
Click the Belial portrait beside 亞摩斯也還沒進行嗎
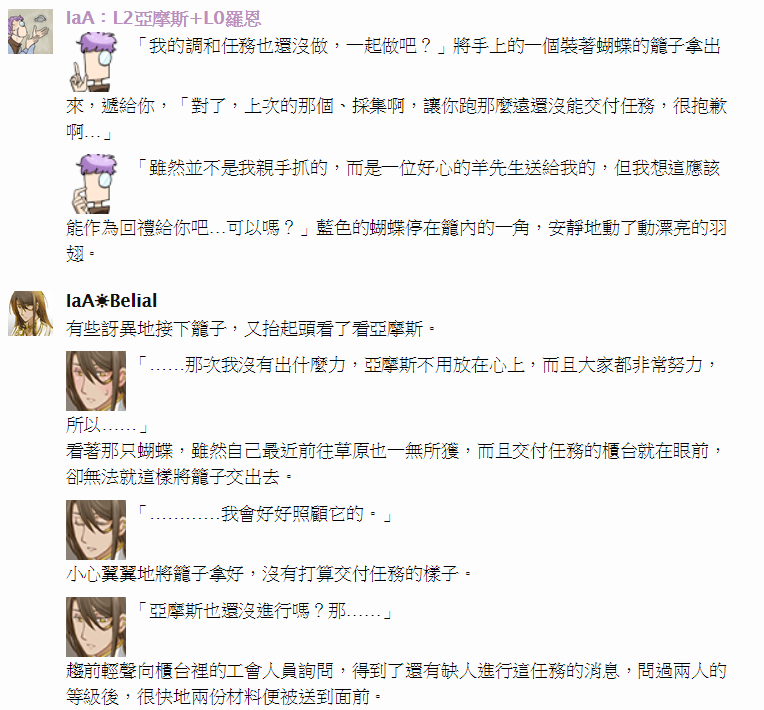[x=96, y=627]
